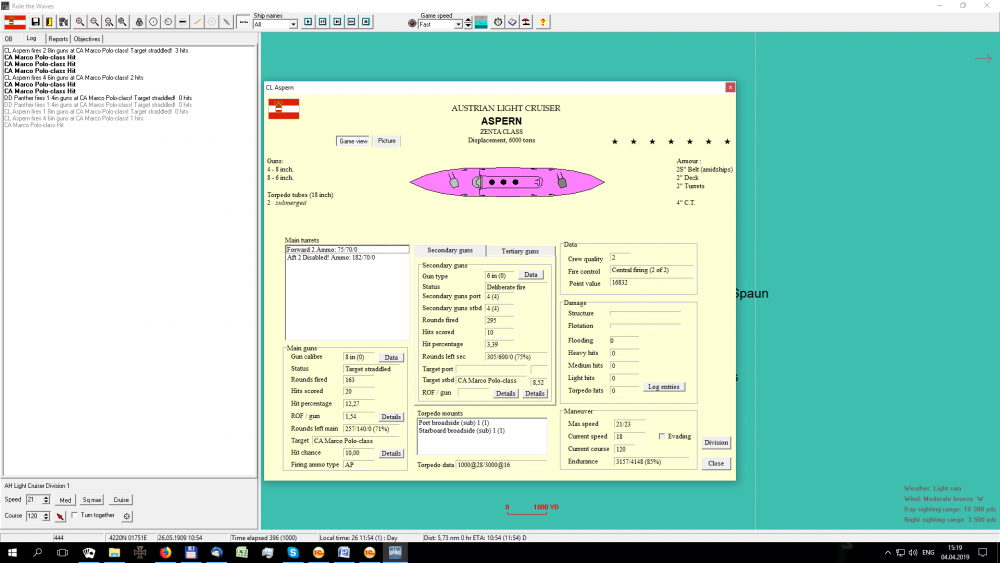Click the orange diagonal line tool icon

tap(198, 22)
